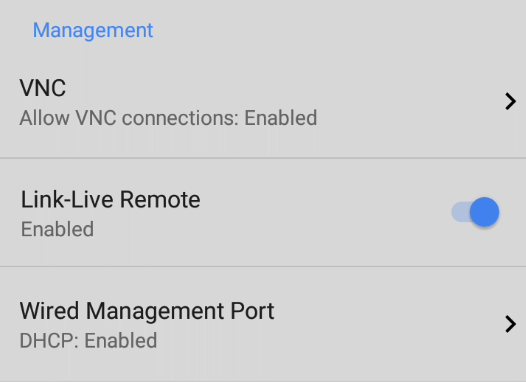This screenshot has height=382, width=526.
Task: Expand Wired Management Port via right arrow
Action: [510, 324]
